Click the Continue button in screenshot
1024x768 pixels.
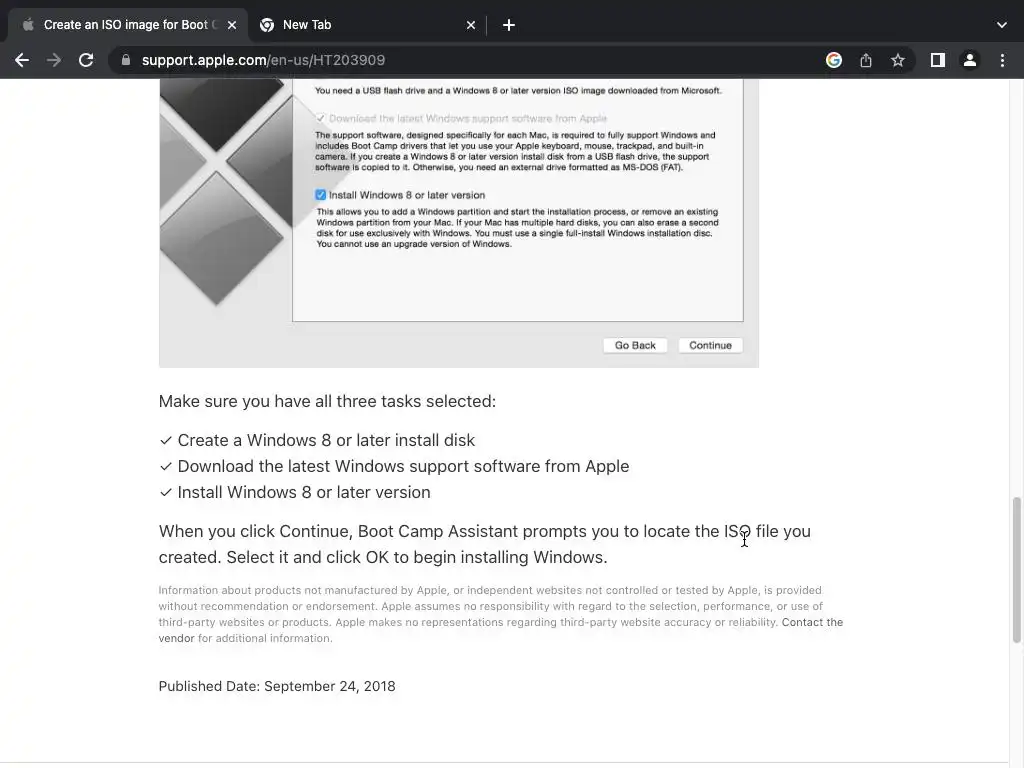click(x=711, y=345)
